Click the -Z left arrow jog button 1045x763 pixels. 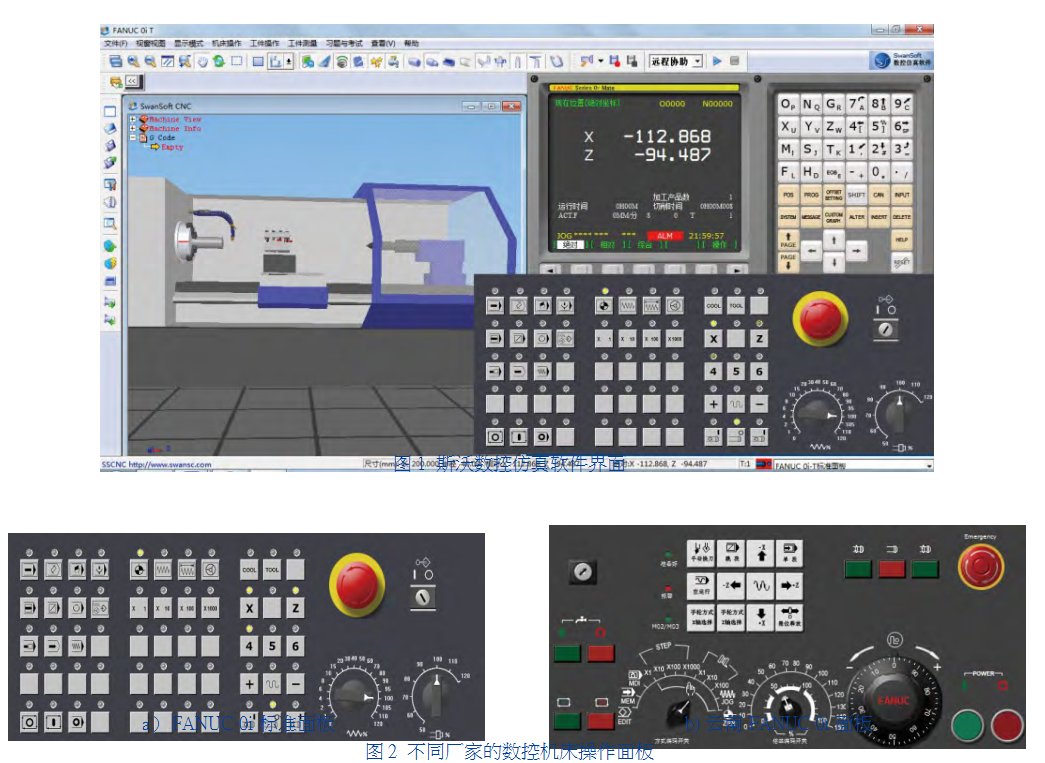click(x=731, y=586)
